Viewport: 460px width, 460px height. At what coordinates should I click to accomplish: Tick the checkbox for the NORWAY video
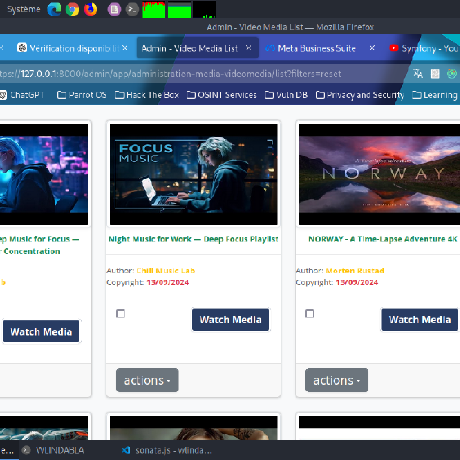click(310, 314)
